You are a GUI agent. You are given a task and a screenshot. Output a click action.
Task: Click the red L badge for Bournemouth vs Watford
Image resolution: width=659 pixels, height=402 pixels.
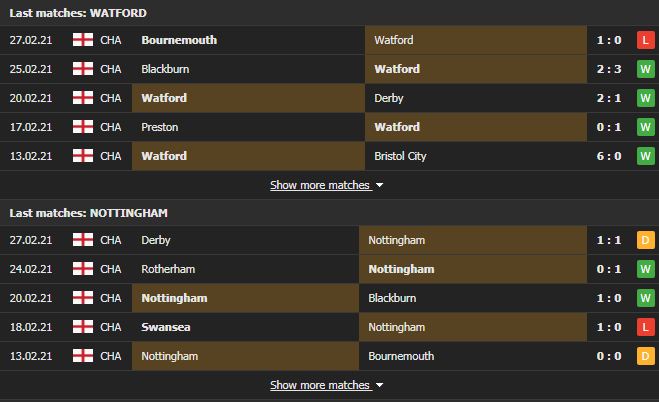click(x=646, y=40)
